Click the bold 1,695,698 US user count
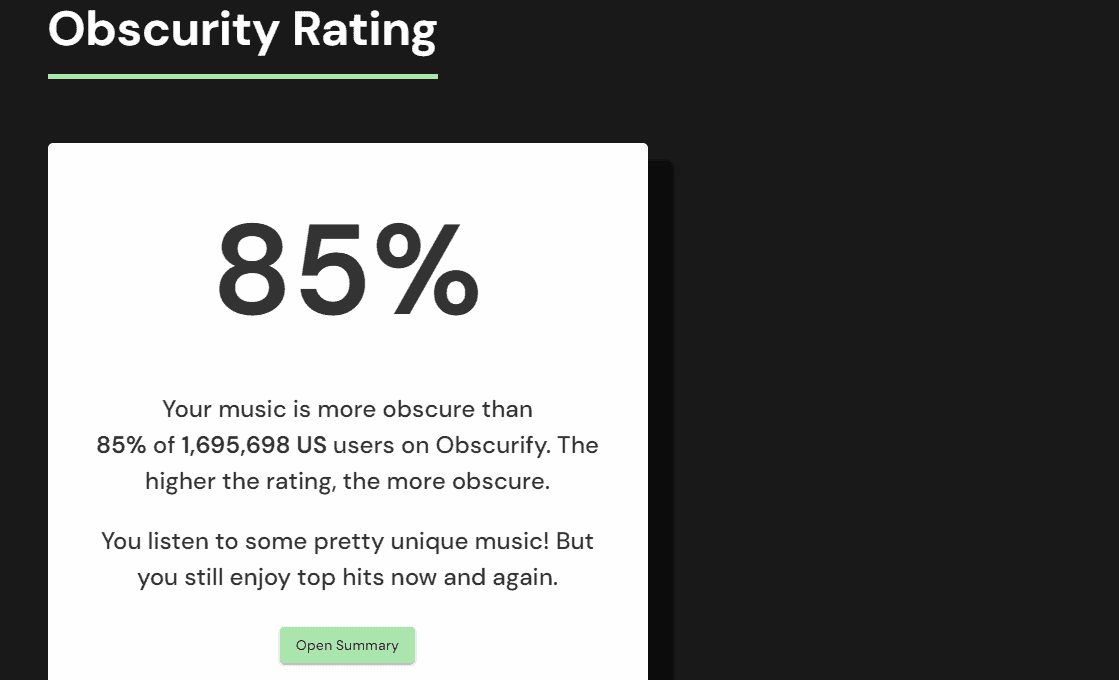1119x680 pixels. pyautogui.click(x=253, y=445)
